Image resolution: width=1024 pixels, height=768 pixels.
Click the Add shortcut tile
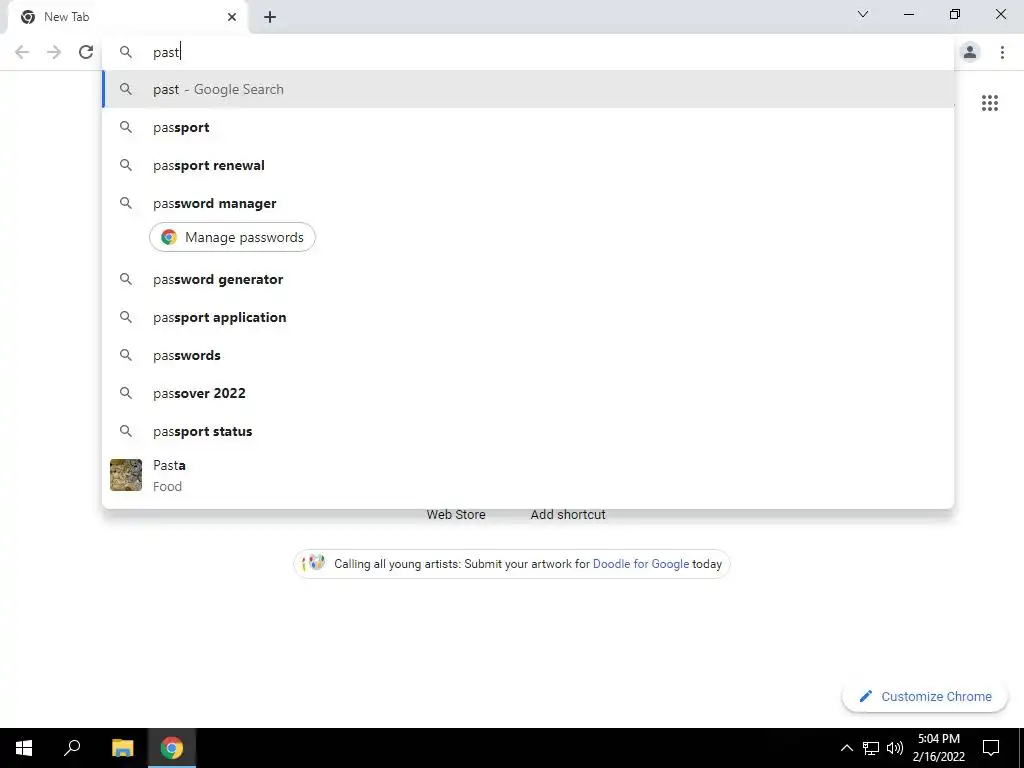[x=568, y=515]
